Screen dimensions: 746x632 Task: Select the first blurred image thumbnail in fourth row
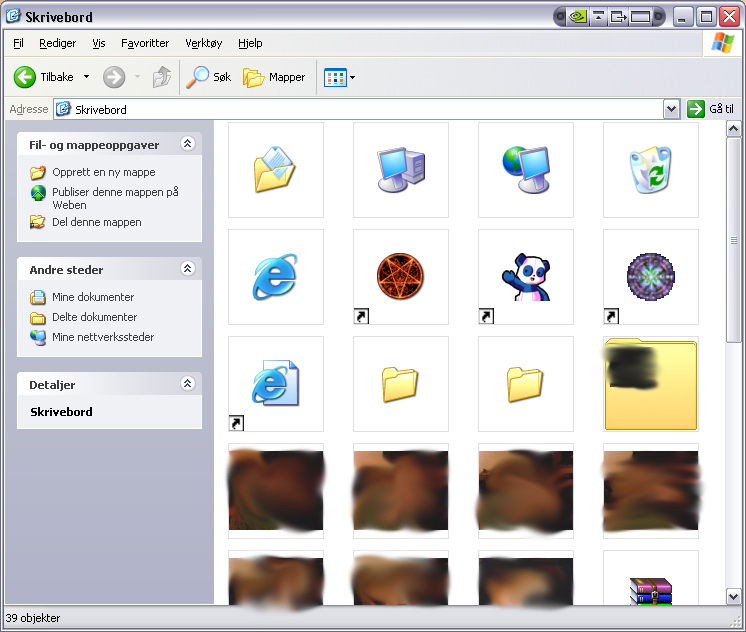pyautogui.click(x=275, y=490)
